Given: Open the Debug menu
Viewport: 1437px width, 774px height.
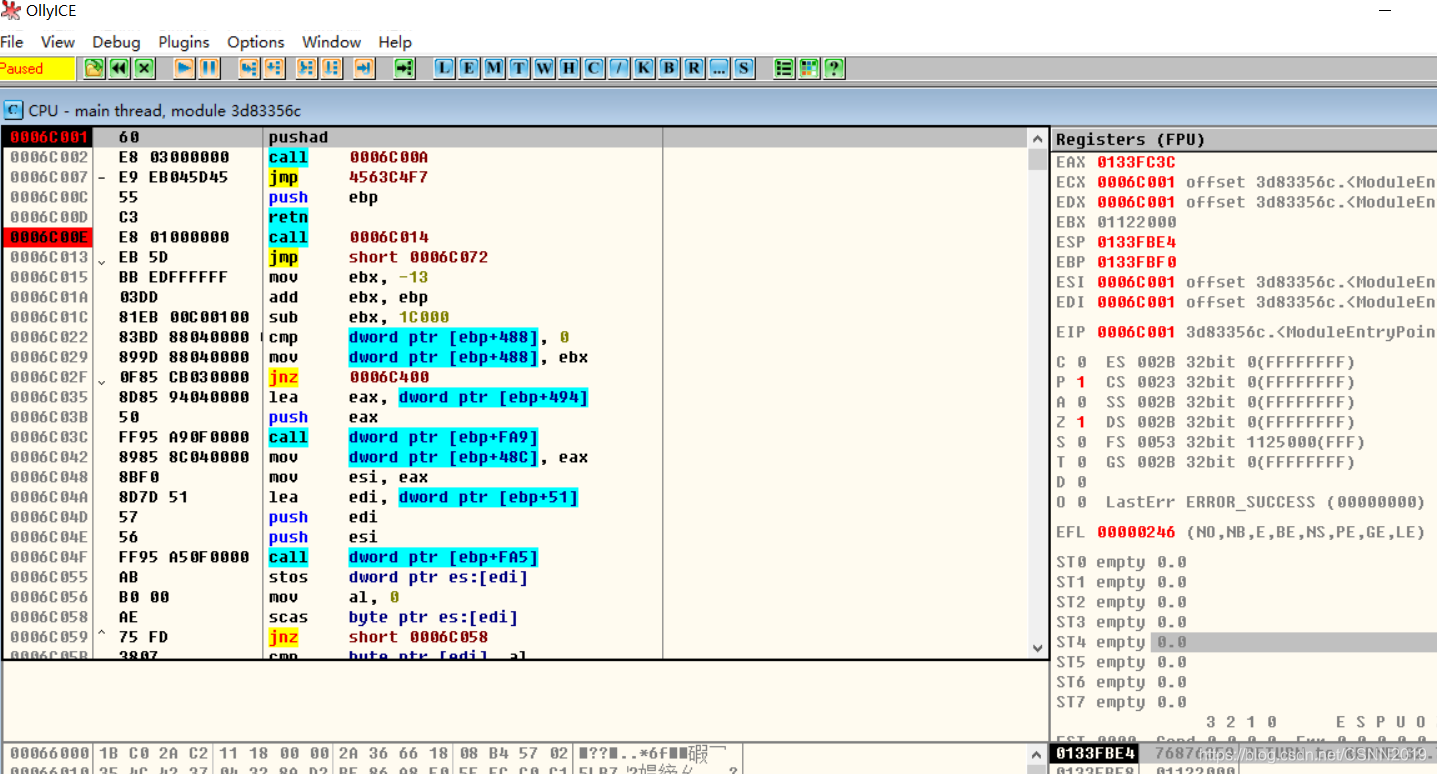Looking at the screenshot, I should point(116,42).
